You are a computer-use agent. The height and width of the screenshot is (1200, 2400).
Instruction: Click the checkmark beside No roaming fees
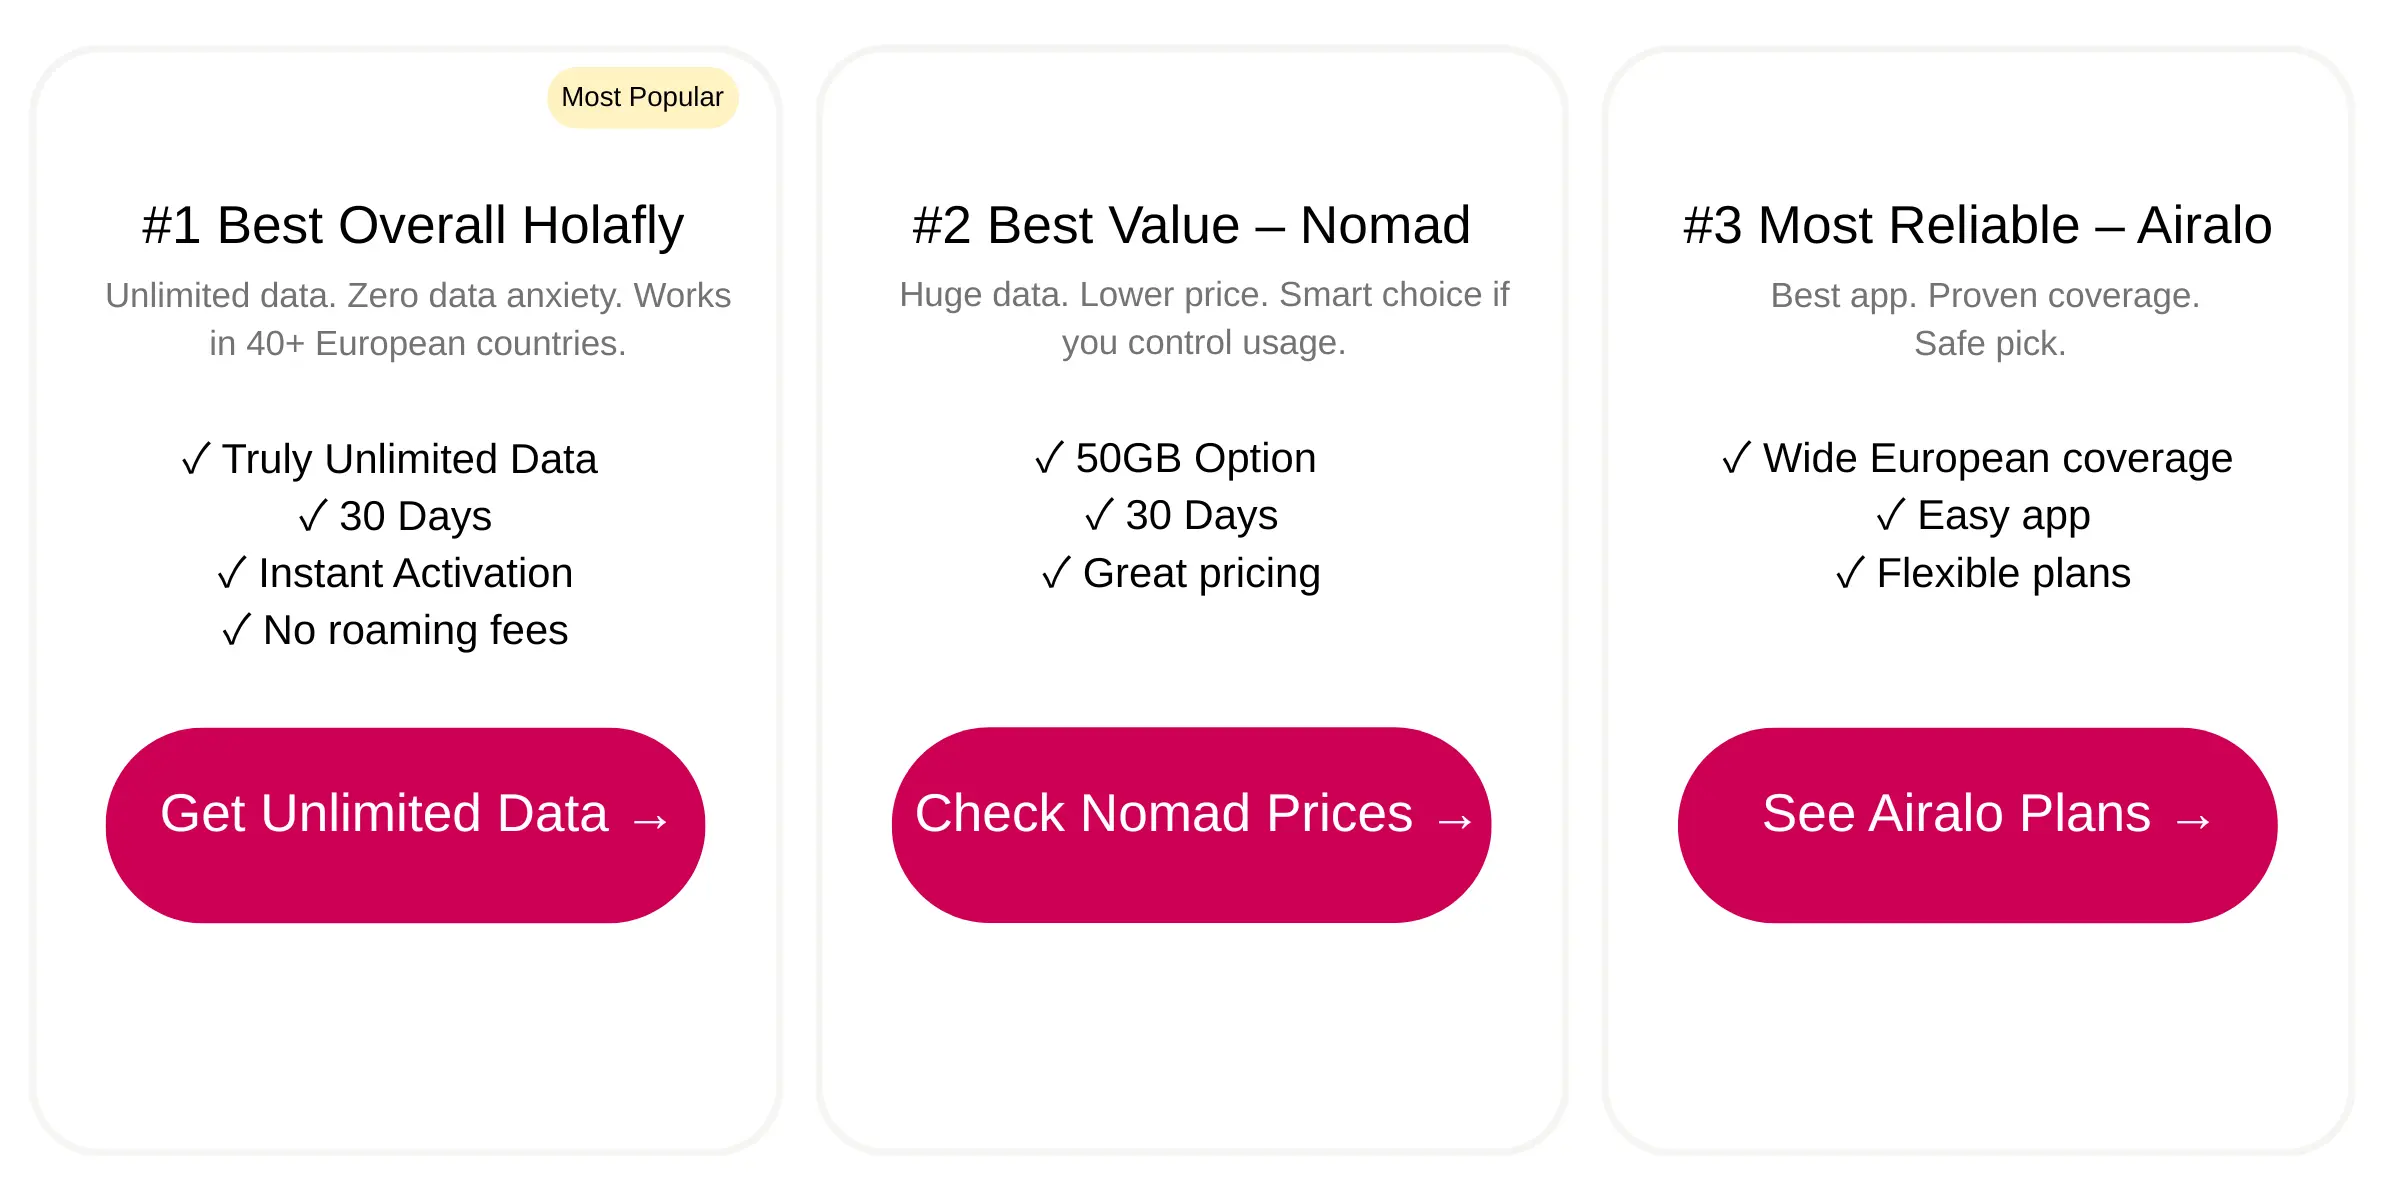[x=234, y=630]
